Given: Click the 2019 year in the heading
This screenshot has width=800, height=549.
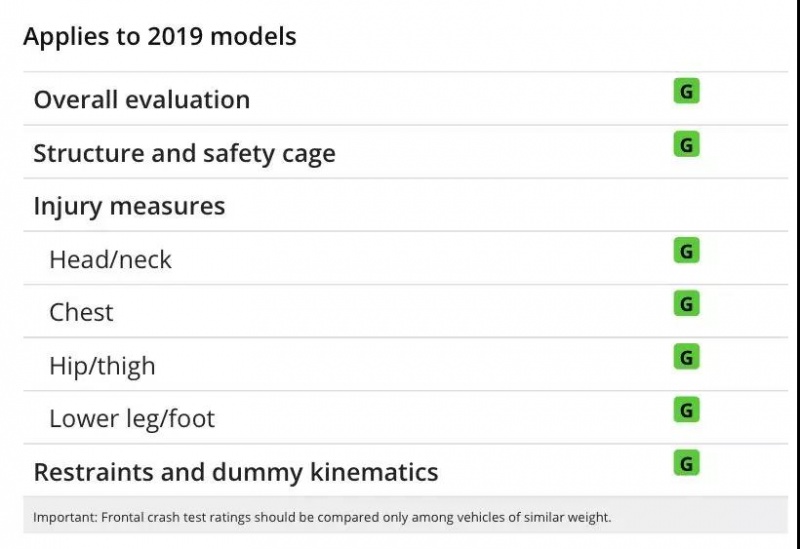Looking at the screenshot, I should coord(174,37).
